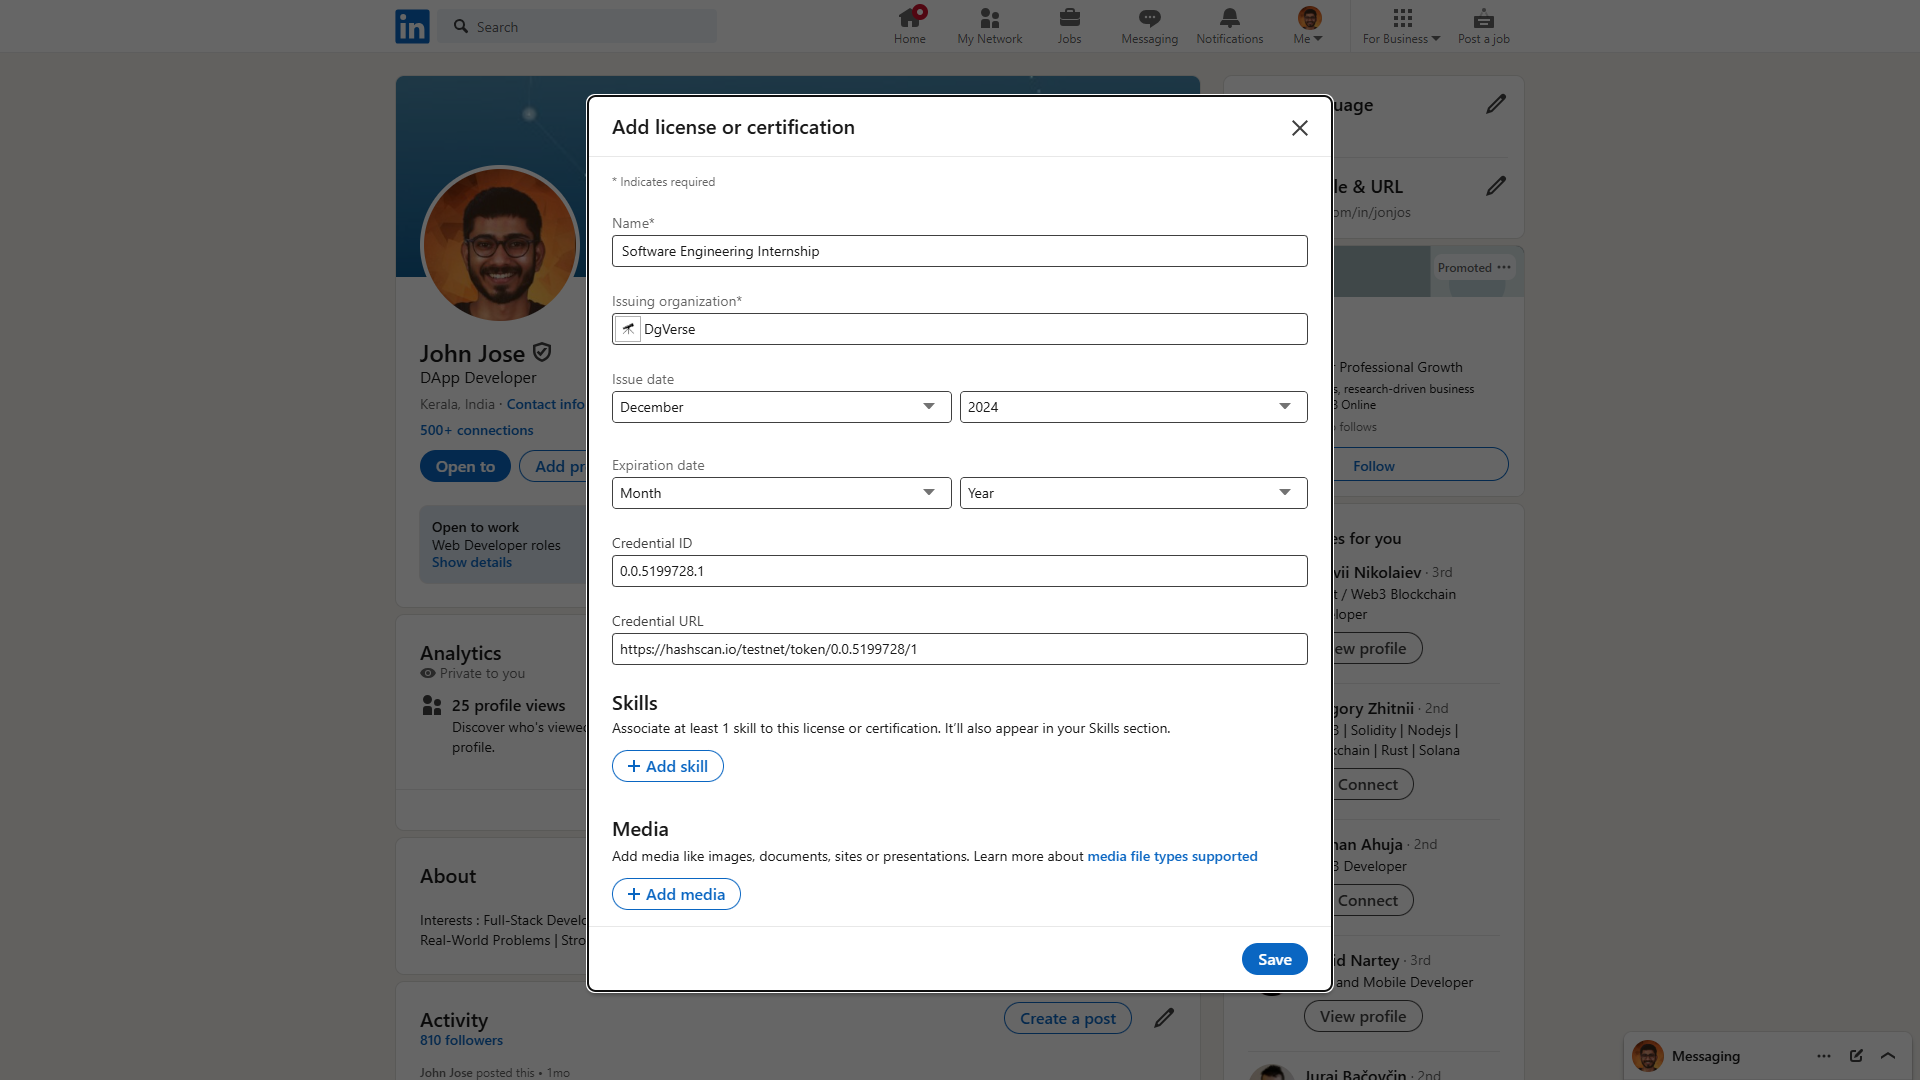Screen dimensions: 1920x1080
Task: Click the Credential URL field
Action: [959, 649]
